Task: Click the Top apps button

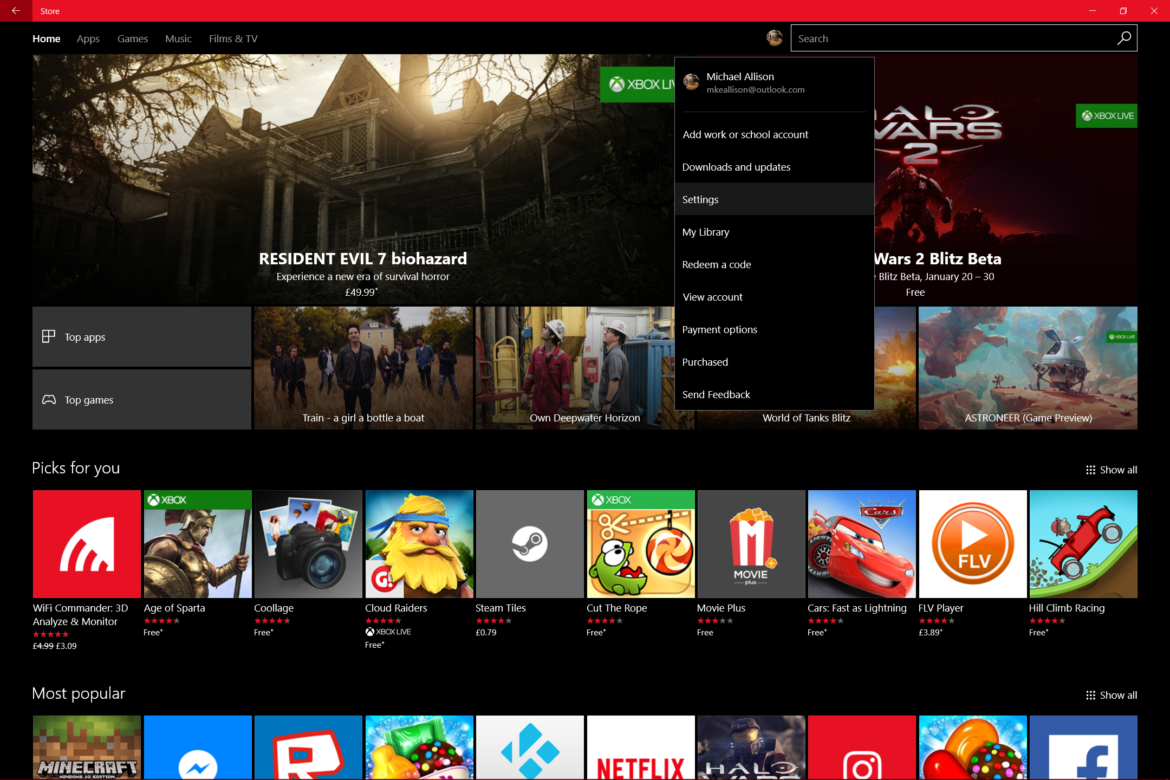Action: tap(141, 337)
